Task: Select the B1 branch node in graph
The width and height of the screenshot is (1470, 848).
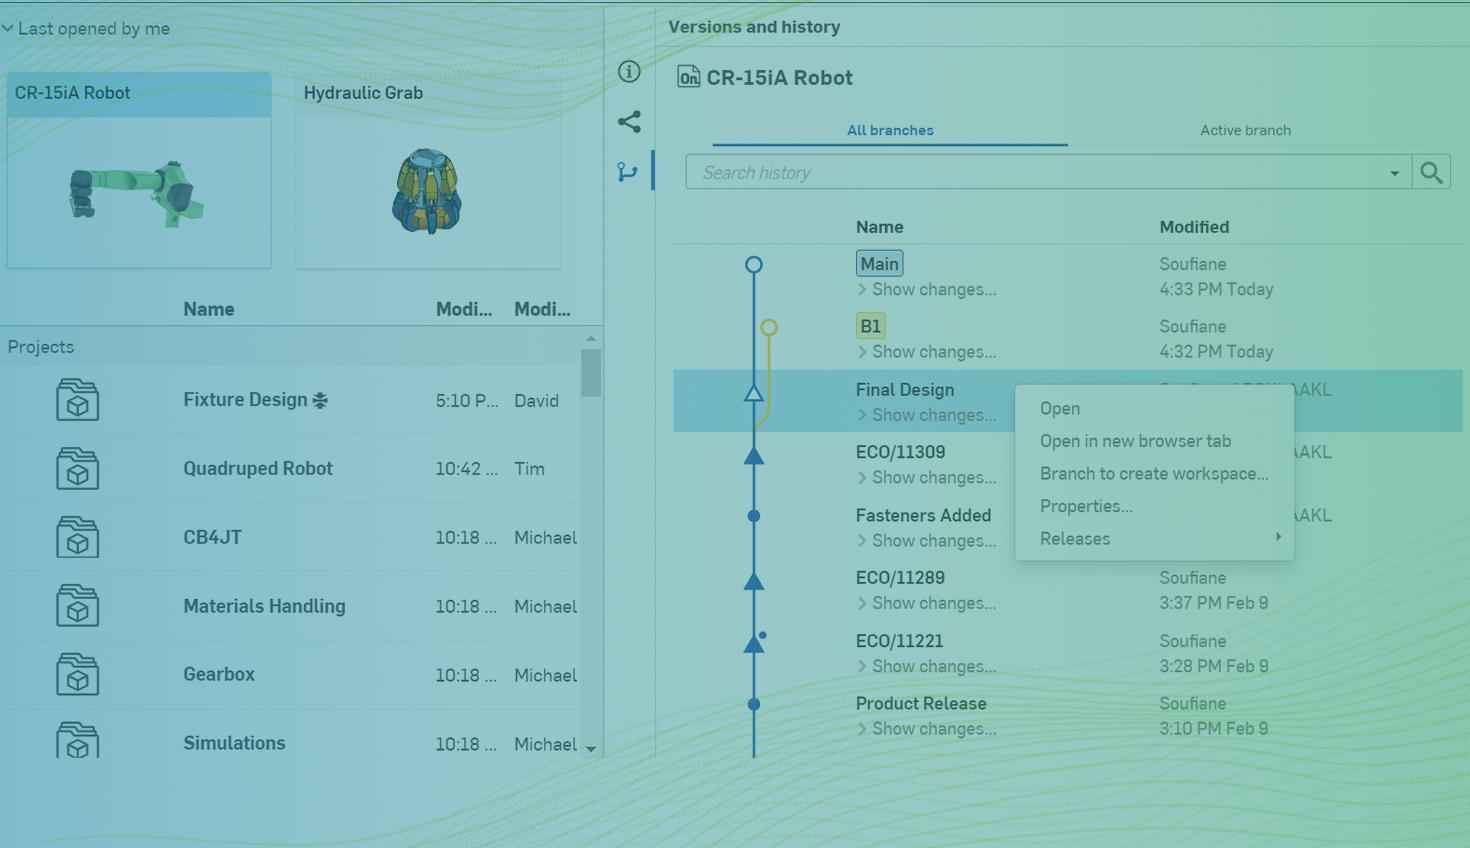Action: click(x=768, y=327)
